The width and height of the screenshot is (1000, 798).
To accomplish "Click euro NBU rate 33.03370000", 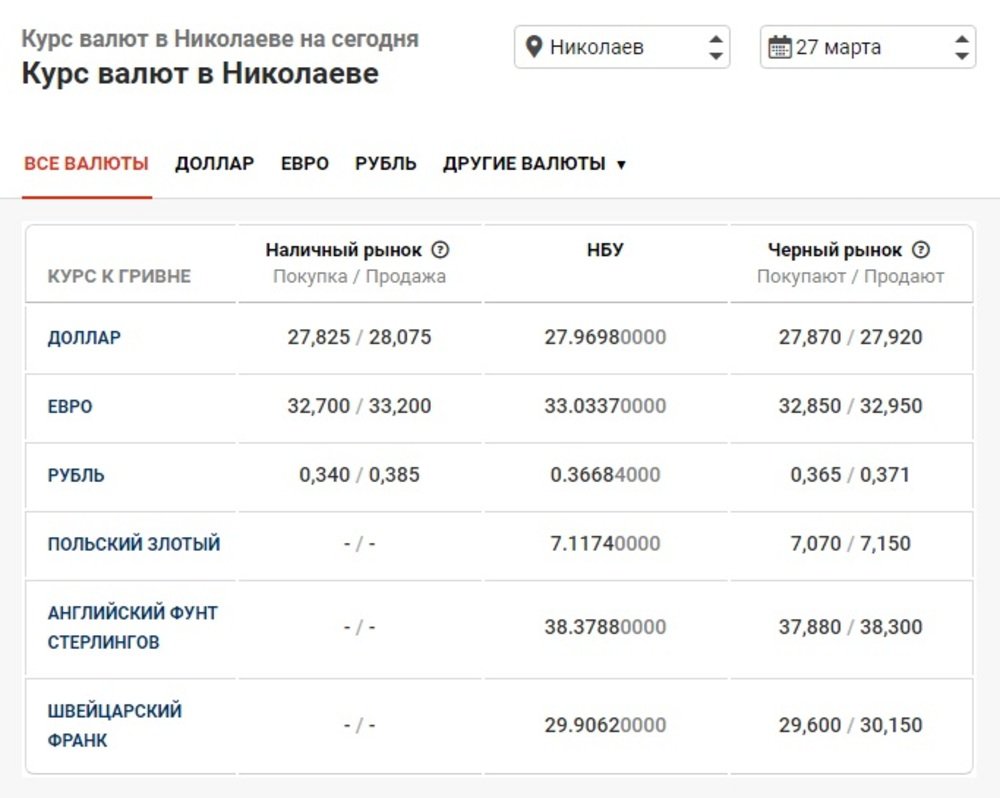I will click(x=605, y=406).
